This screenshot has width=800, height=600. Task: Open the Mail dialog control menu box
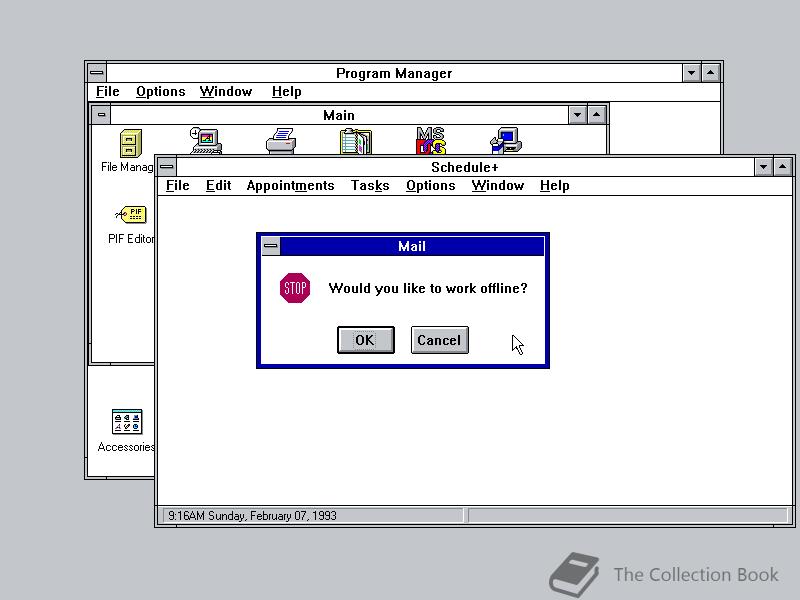point(271,246)
